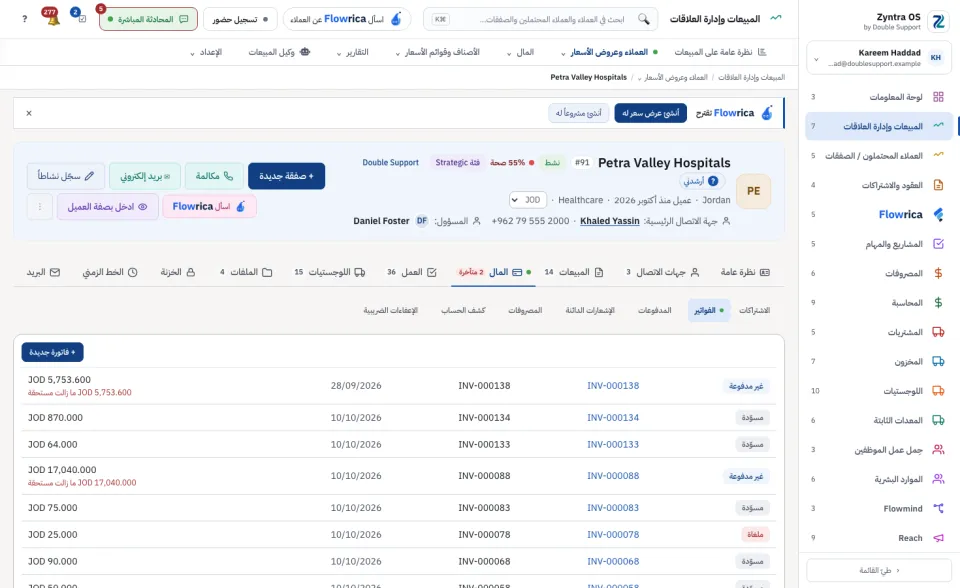Expand the التقارير menu
The width and height of the screenshot is (960, 588).
click(x=353, y=52)
